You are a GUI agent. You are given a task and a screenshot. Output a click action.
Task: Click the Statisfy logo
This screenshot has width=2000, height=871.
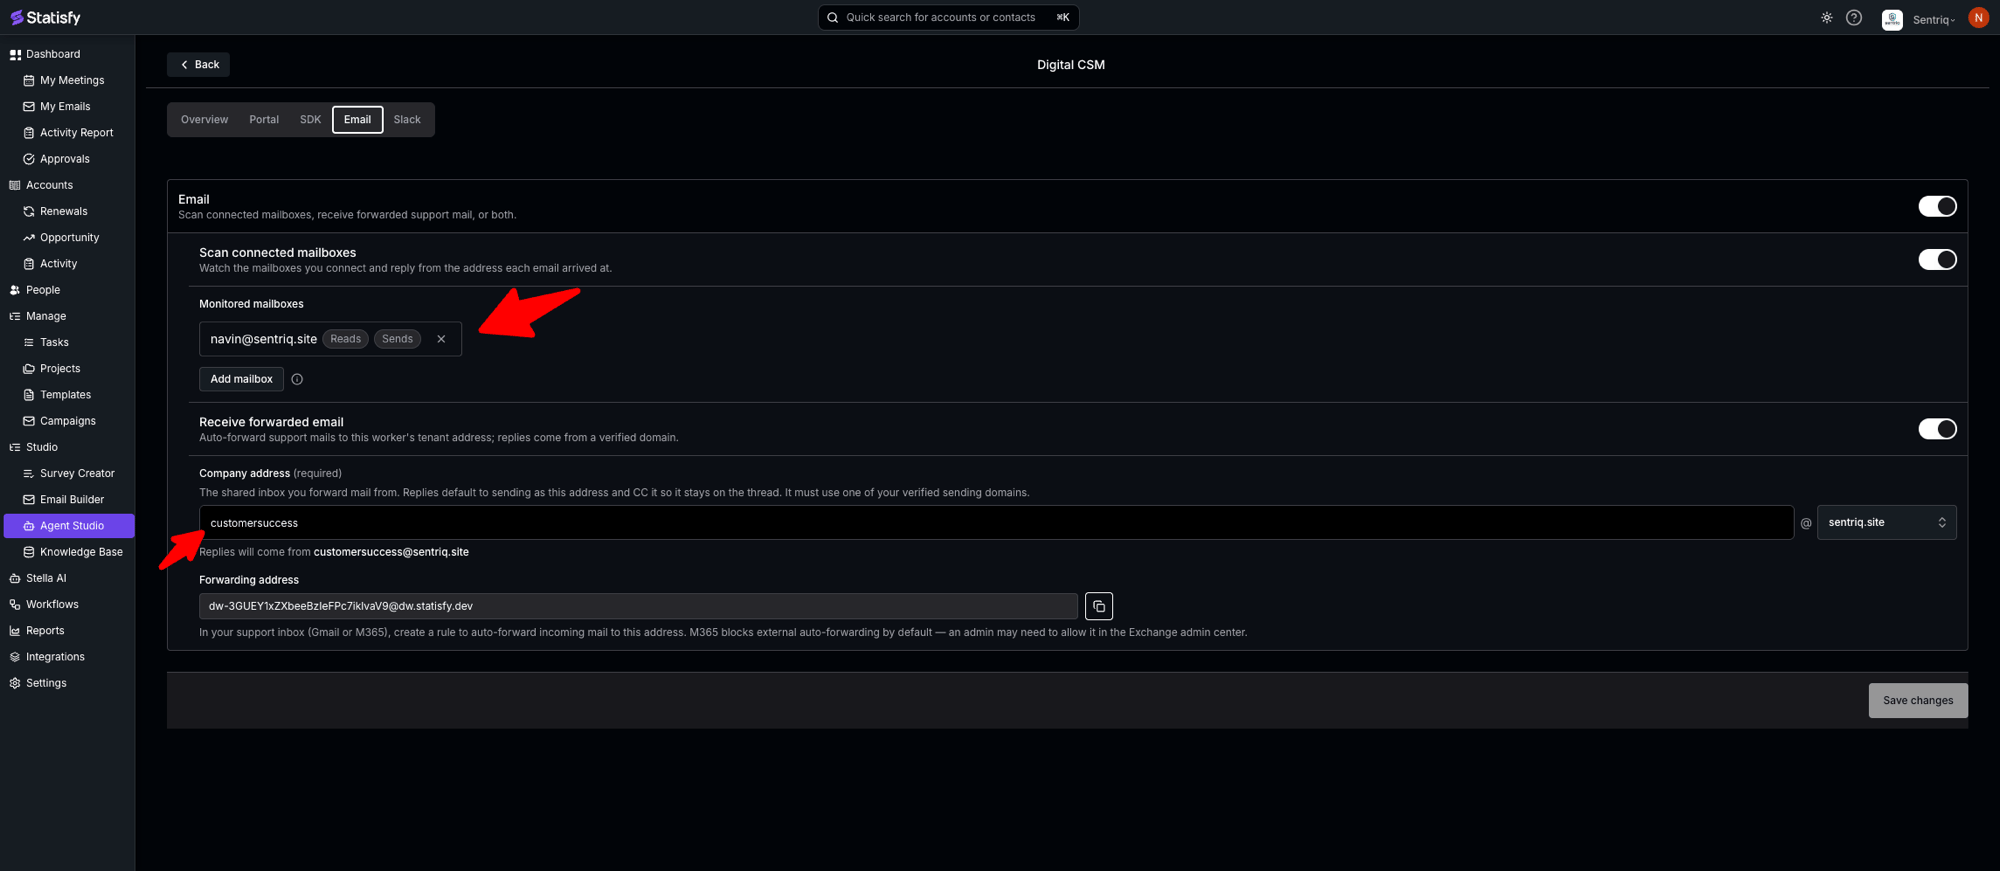click(45, 17)
